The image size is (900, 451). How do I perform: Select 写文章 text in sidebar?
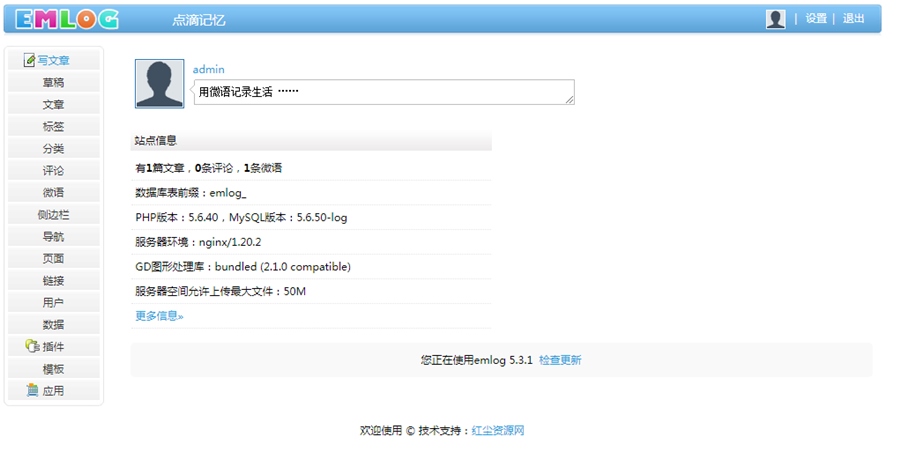pos(53,60)
